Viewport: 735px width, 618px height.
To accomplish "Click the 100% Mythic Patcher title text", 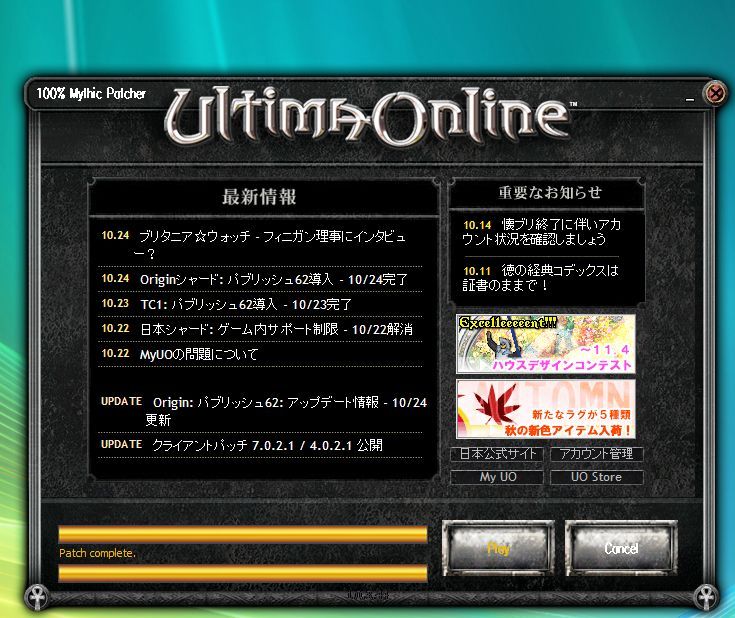I will coord(91,93).
